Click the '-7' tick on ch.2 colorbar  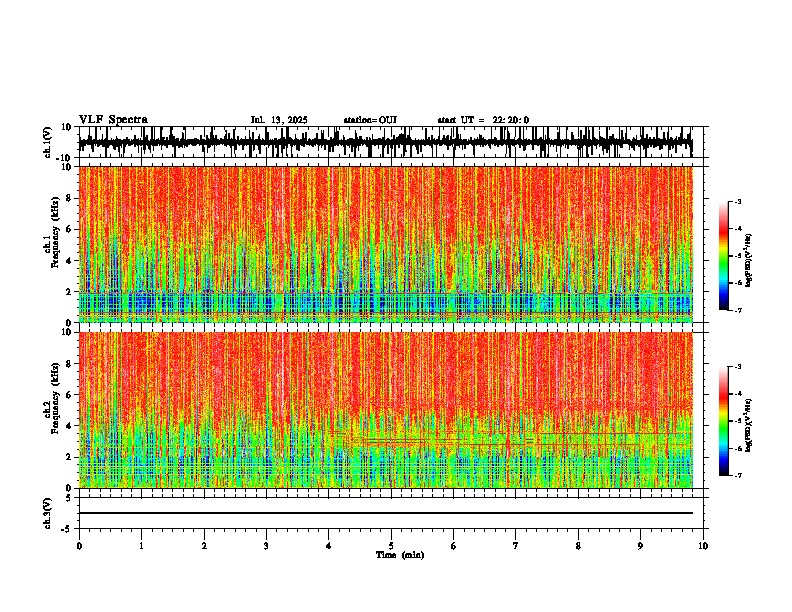tap(737, 476)
